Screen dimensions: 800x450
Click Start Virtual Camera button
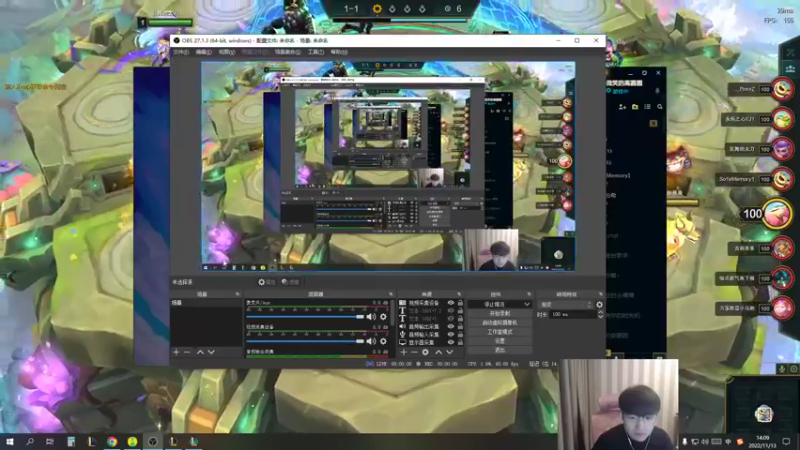[x=500, y=322]
